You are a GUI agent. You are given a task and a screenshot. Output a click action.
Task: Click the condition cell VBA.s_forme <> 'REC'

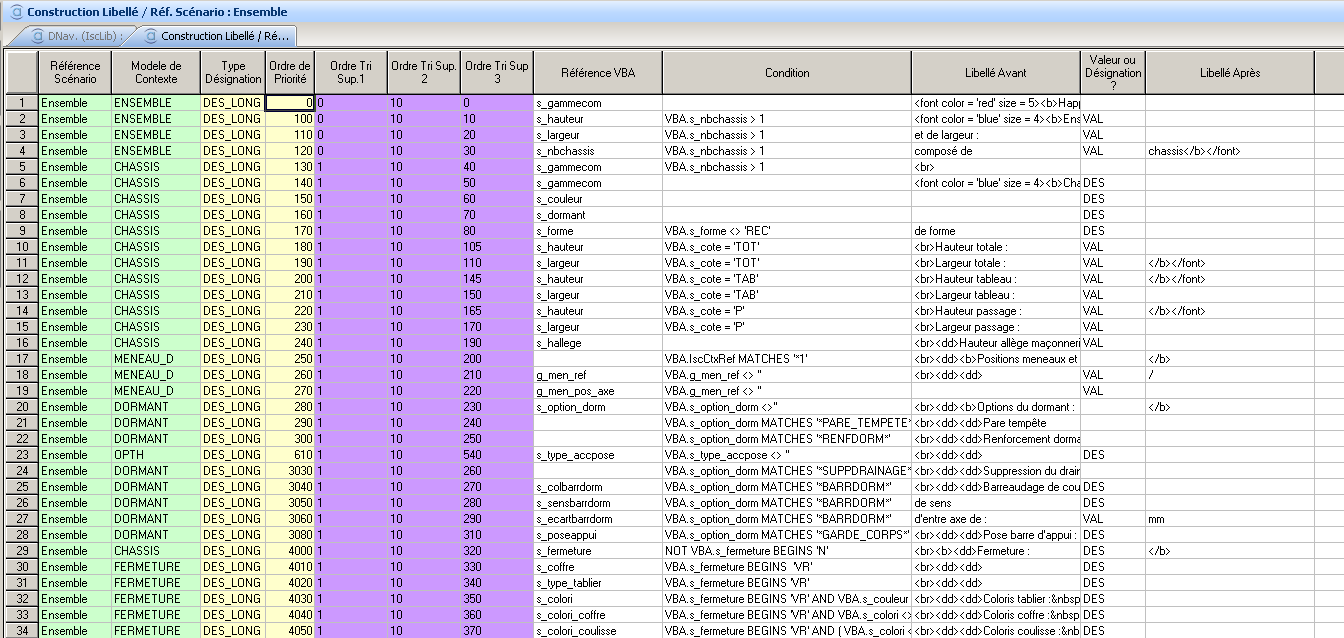pos(787,231)
